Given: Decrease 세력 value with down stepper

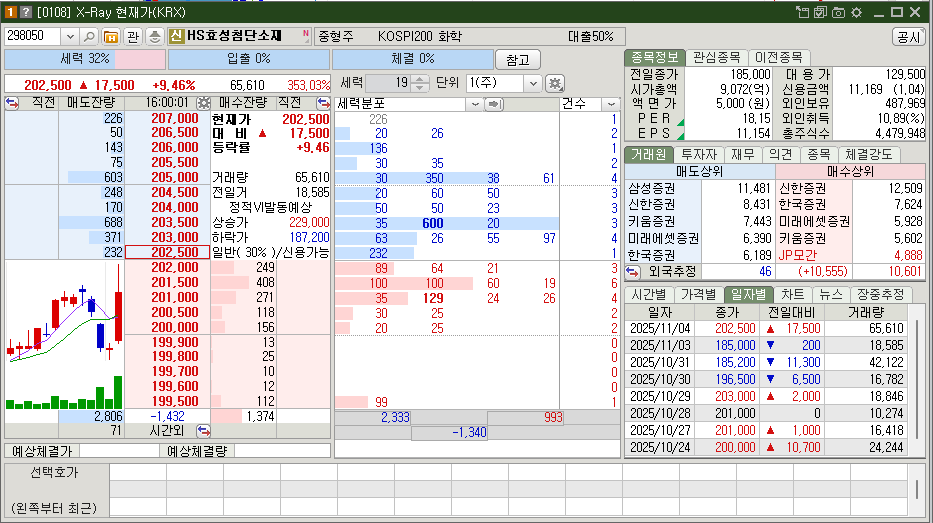Looking at the screenshot, I should tap(419, 87).
